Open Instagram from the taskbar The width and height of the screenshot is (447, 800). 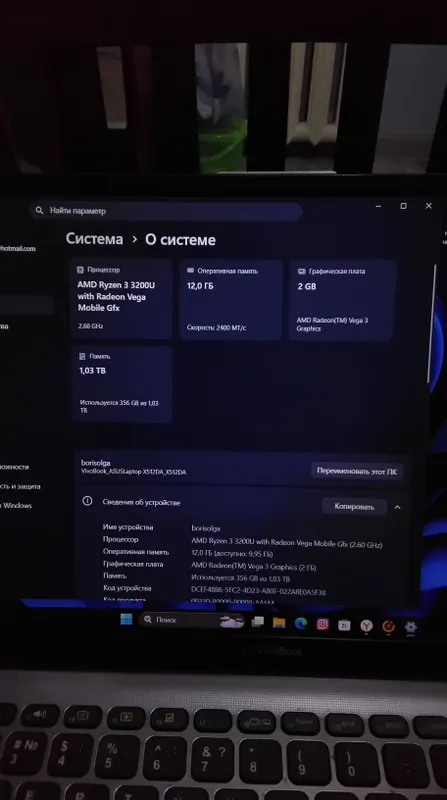pyautogui.click(x=323, y=624)
